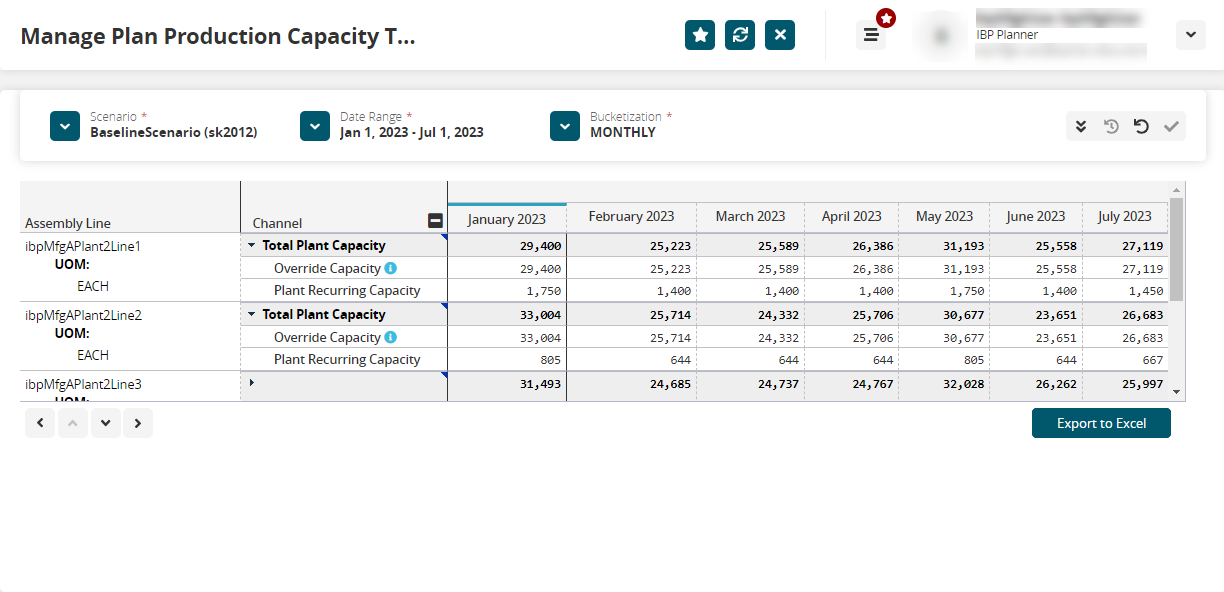Expand the ibpMfgAPlant2Line3 channel row
The width and height of the screenshot is (1224, 592).
[252, 383]
